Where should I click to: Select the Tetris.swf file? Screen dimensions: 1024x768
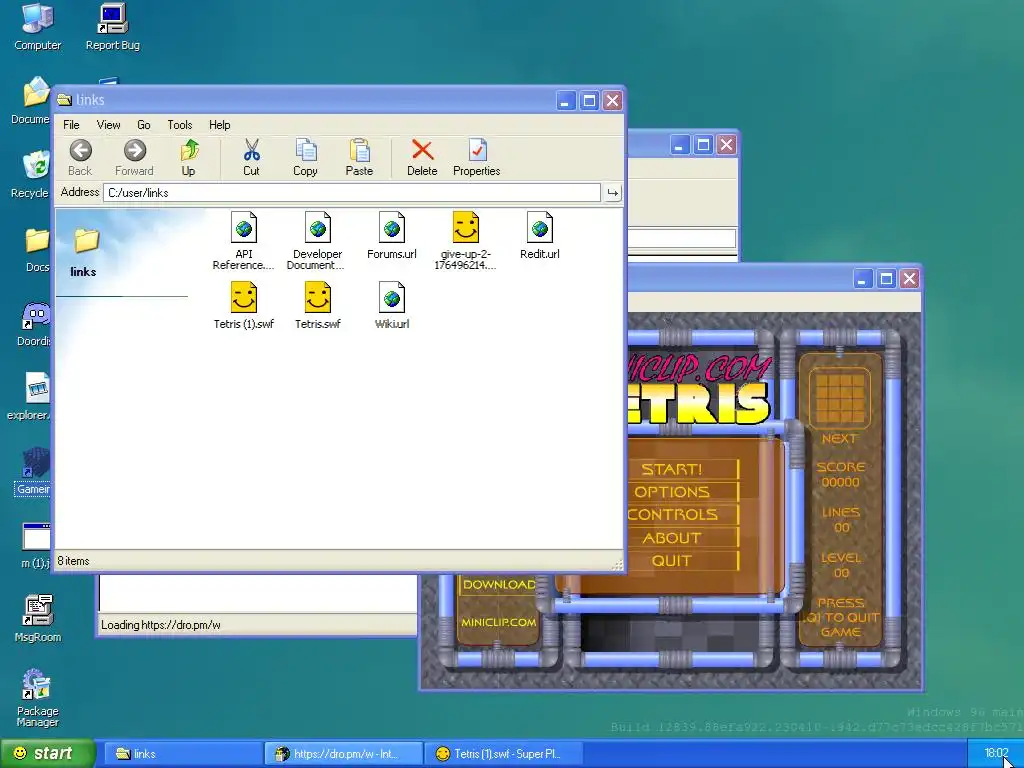[318, 306]
